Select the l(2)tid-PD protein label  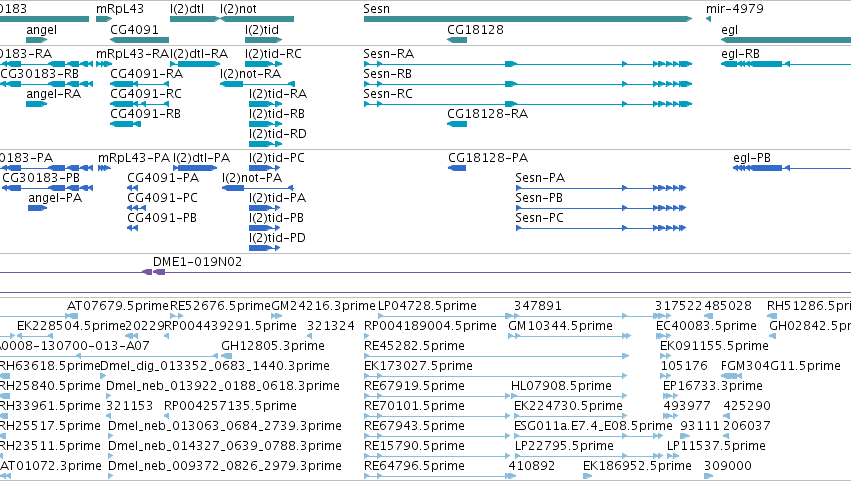tap(277, 238)
